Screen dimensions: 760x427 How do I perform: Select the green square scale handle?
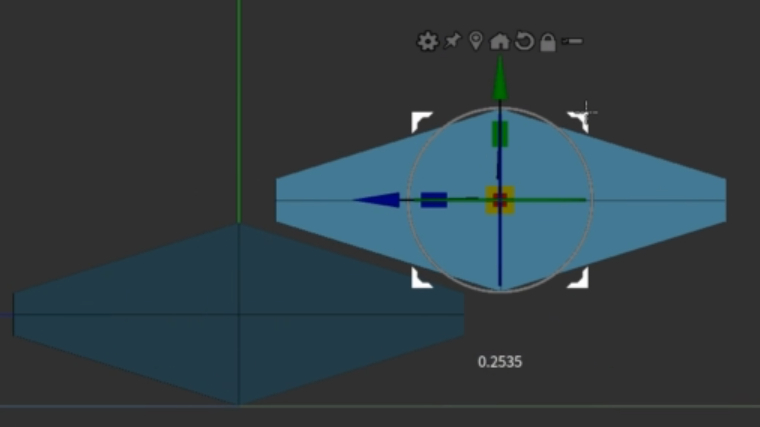pyautogui.click(x=500, y=134)
